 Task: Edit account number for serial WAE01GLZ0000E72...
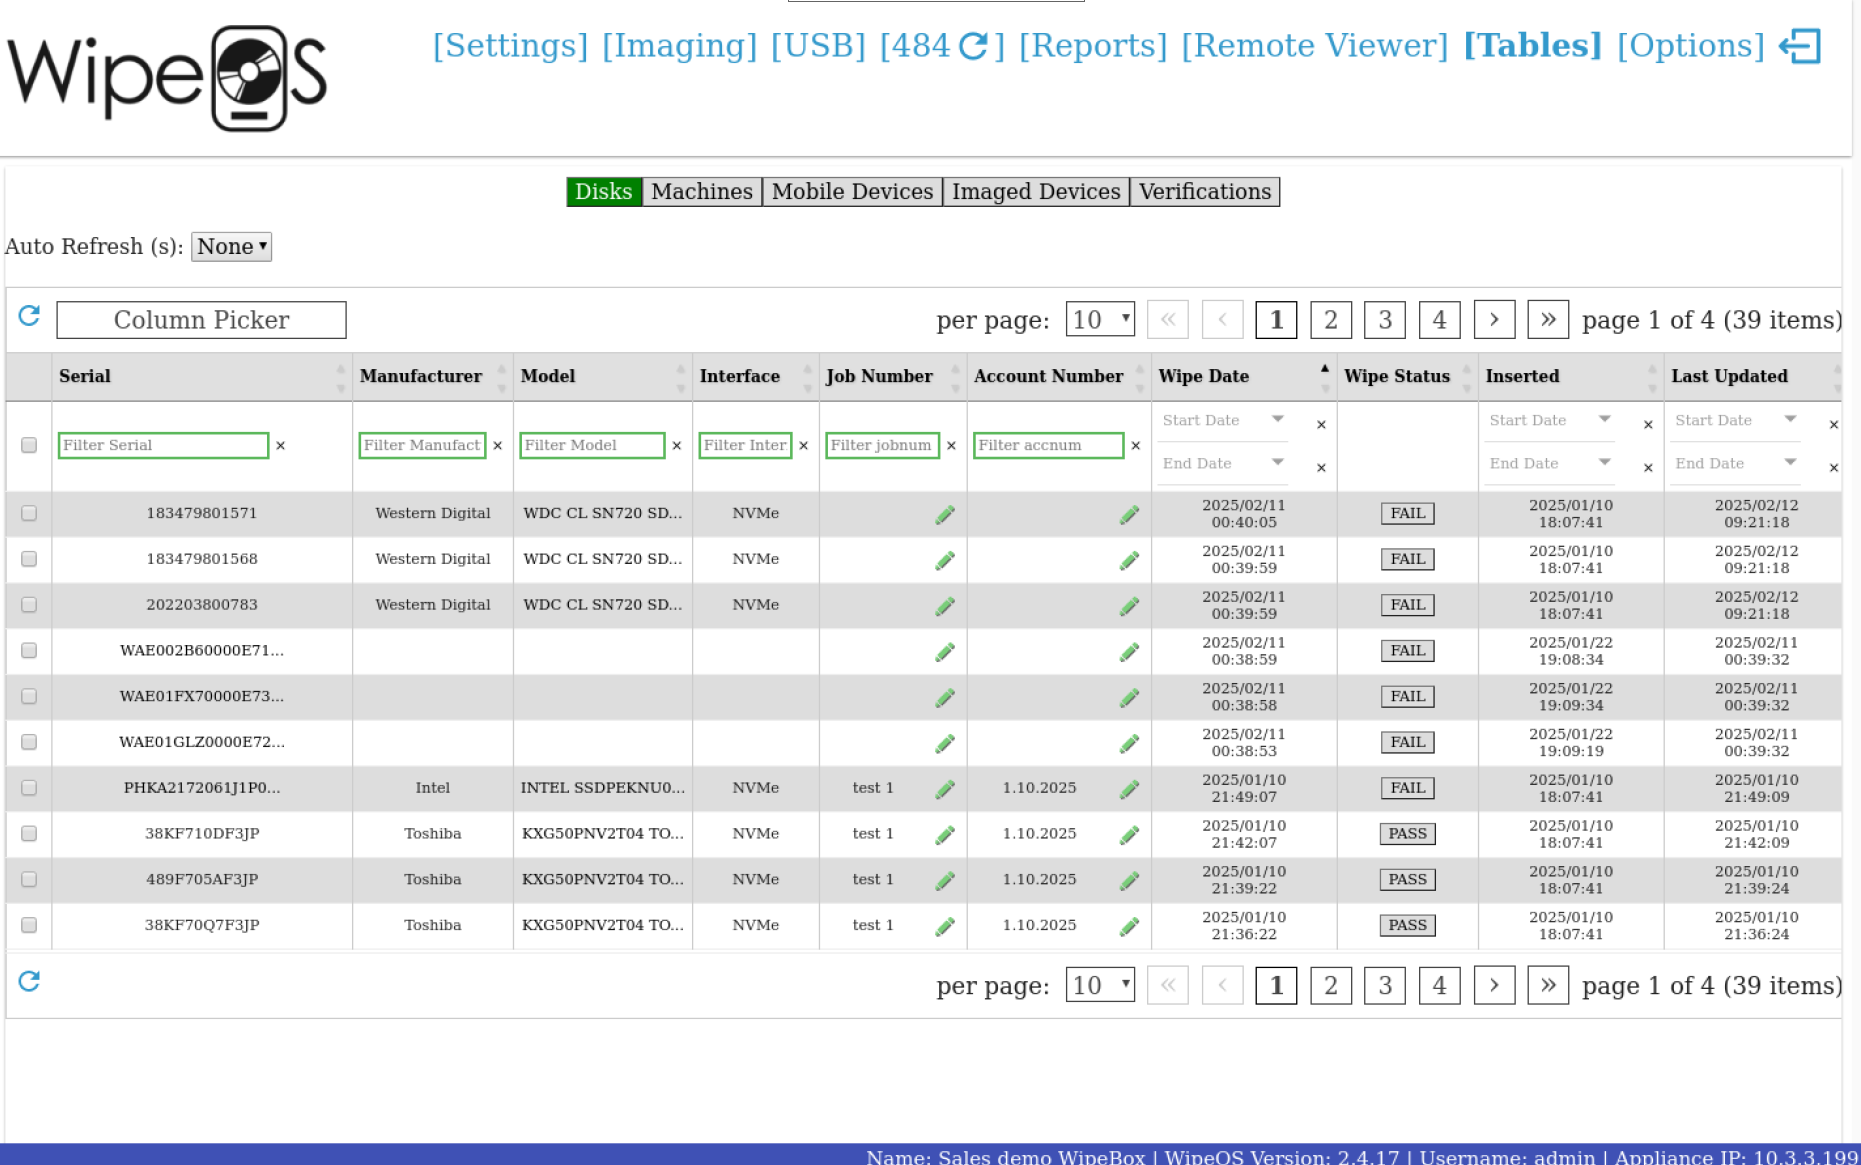click(x=1129, y=743)
